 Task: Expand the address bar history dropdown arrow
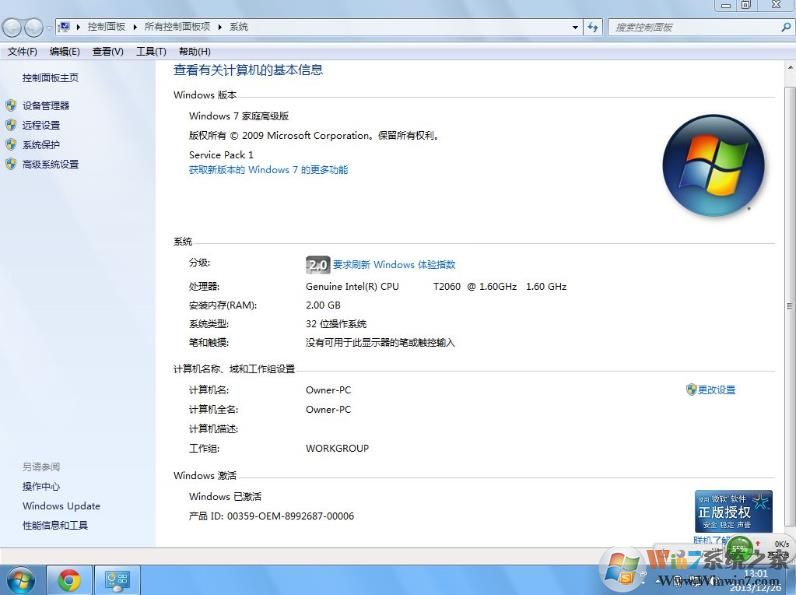tap(575, 27)
